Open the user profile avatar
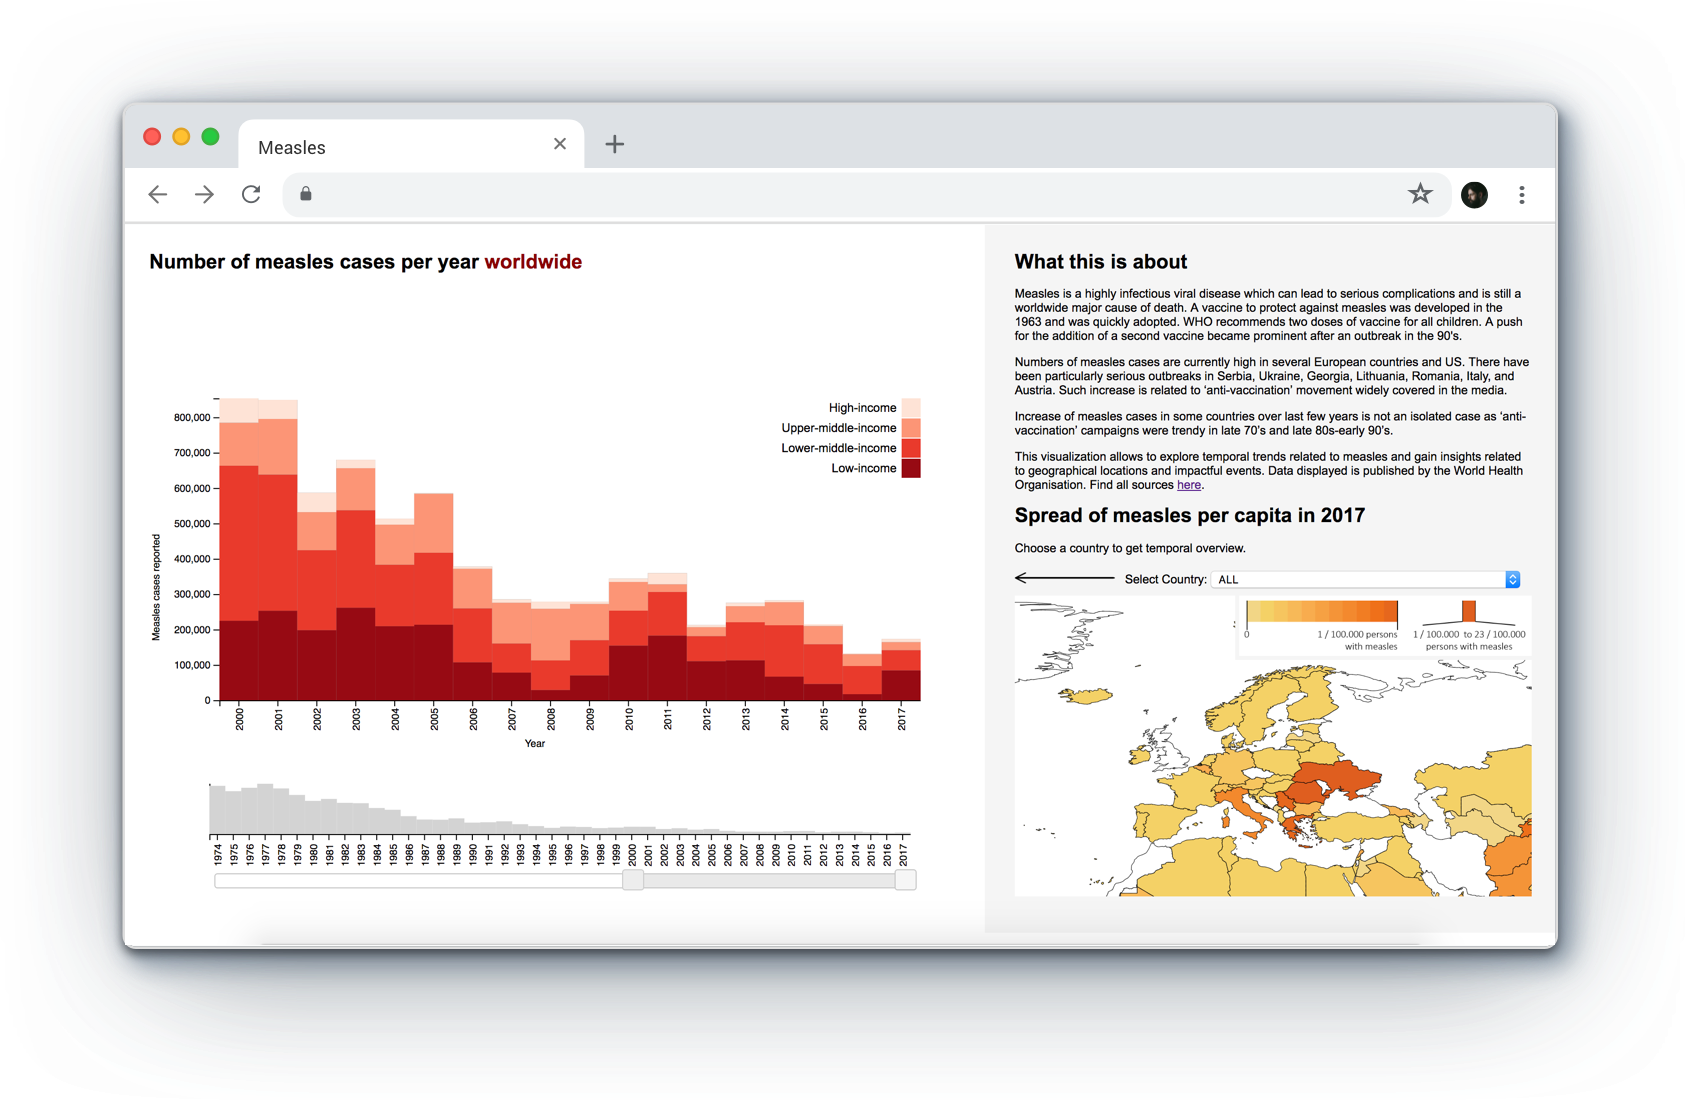1705x1120 pixels. tap(1474, 195)
